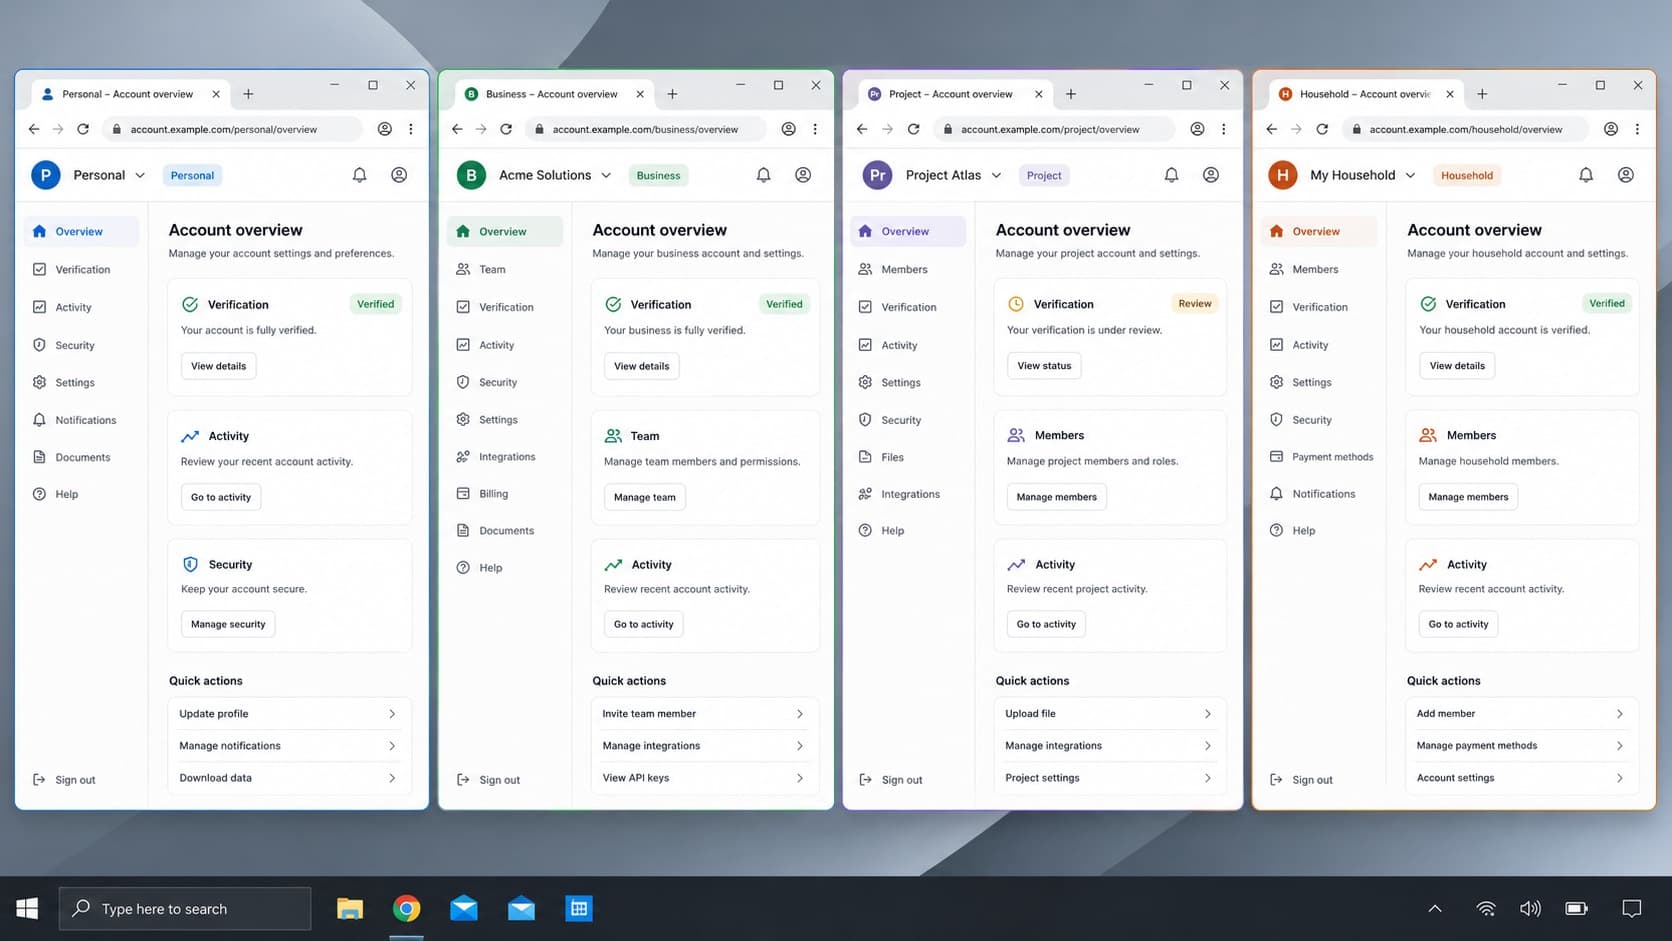Click Manage members in Household window
The width and height of the screenshot is (1672, 941).
click(x=1468, y=497)
